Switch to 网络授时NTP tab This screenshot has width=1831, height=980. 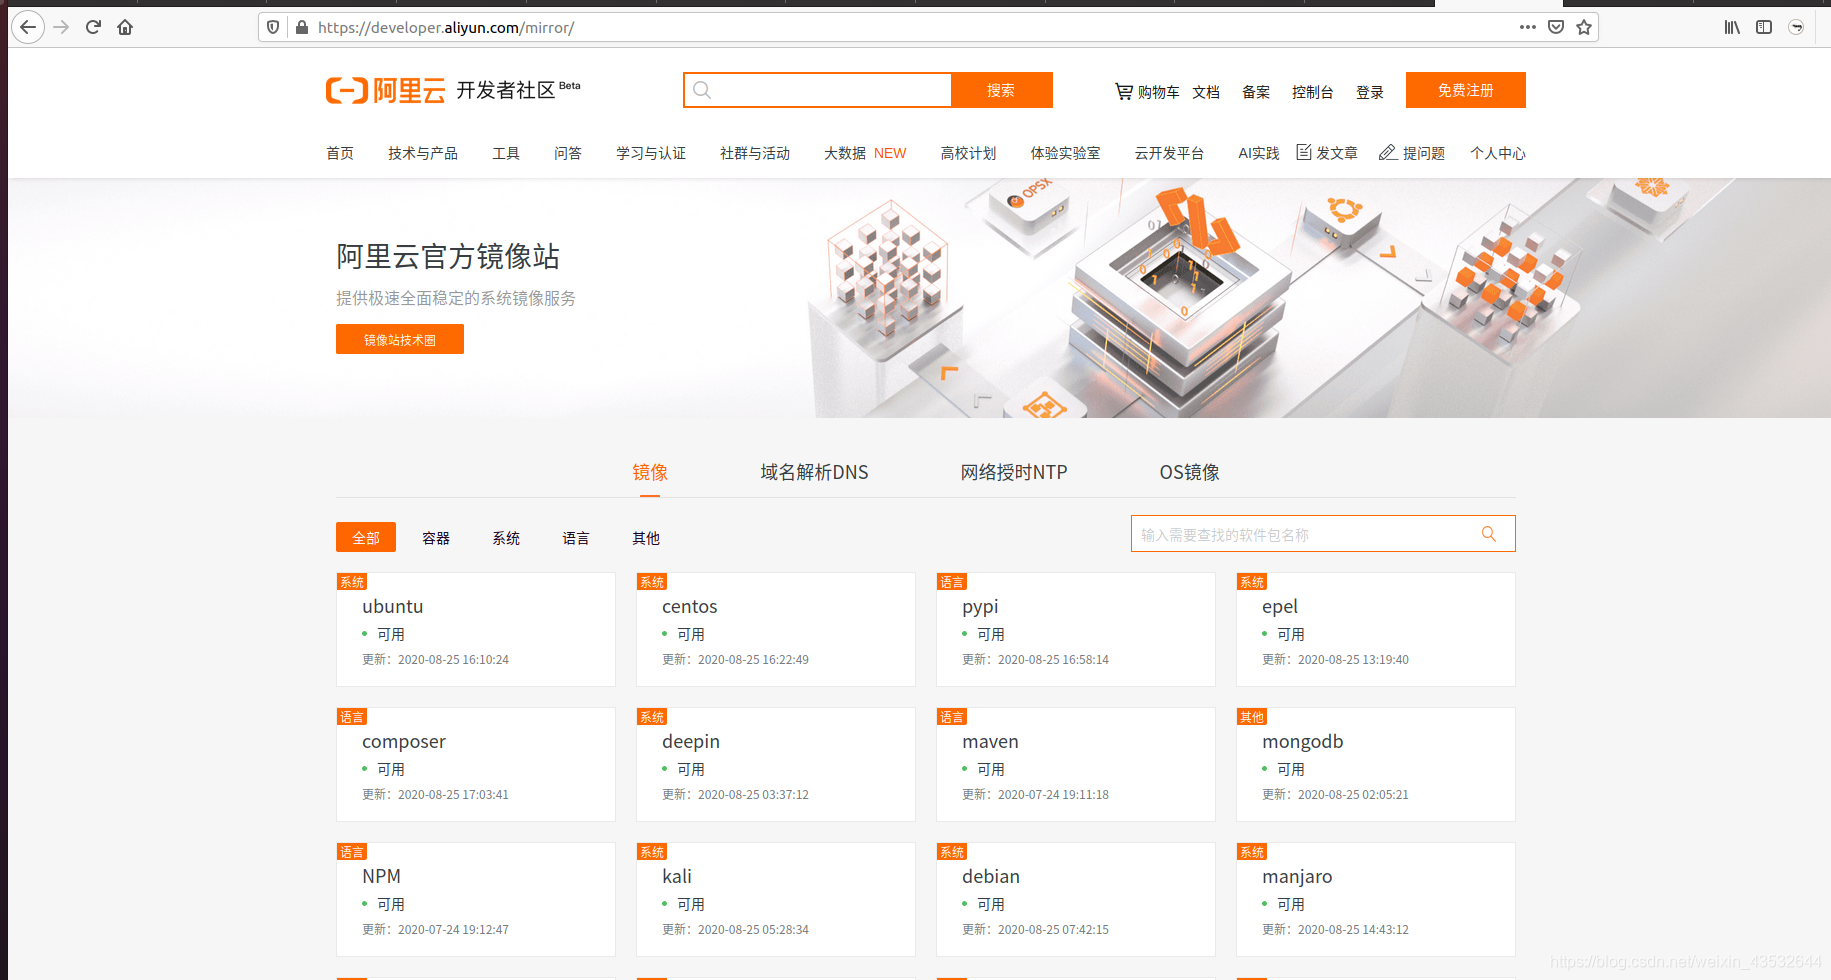click(1014, 472)
